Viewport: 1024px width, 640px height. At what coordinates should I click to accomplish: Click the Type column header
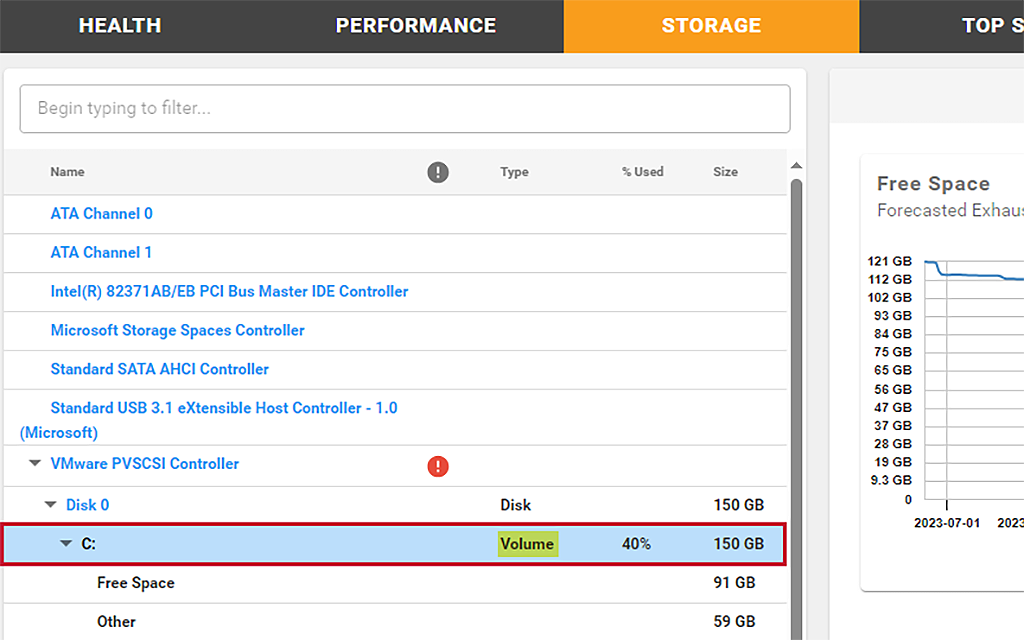514,172
